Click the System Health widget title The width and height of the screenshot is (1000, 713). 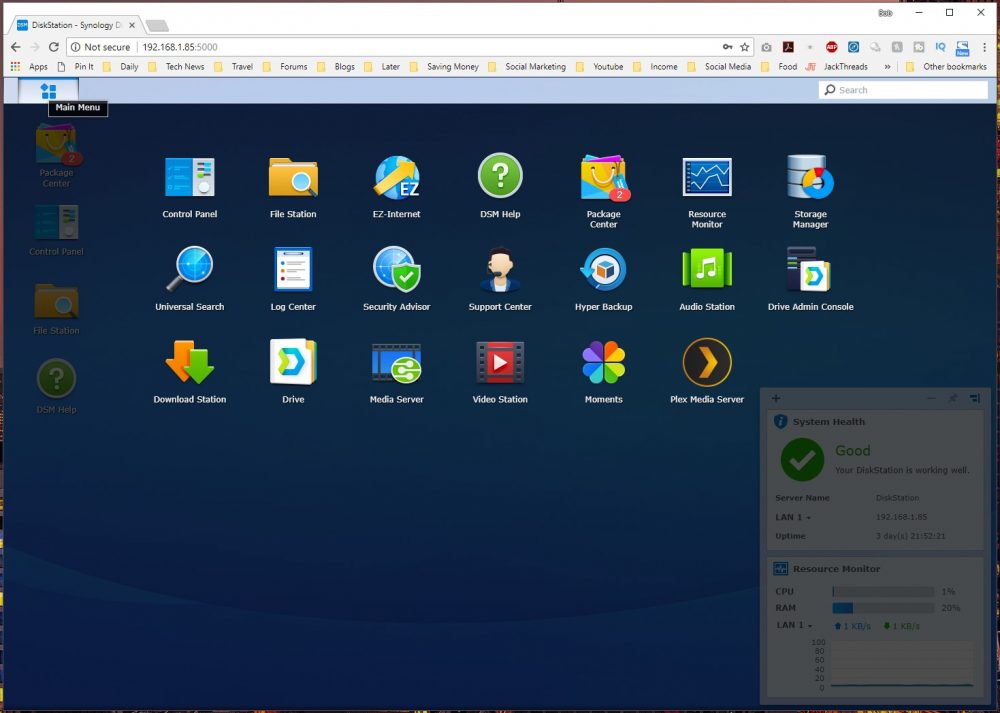pyautogui.click(x=828, y=422)
